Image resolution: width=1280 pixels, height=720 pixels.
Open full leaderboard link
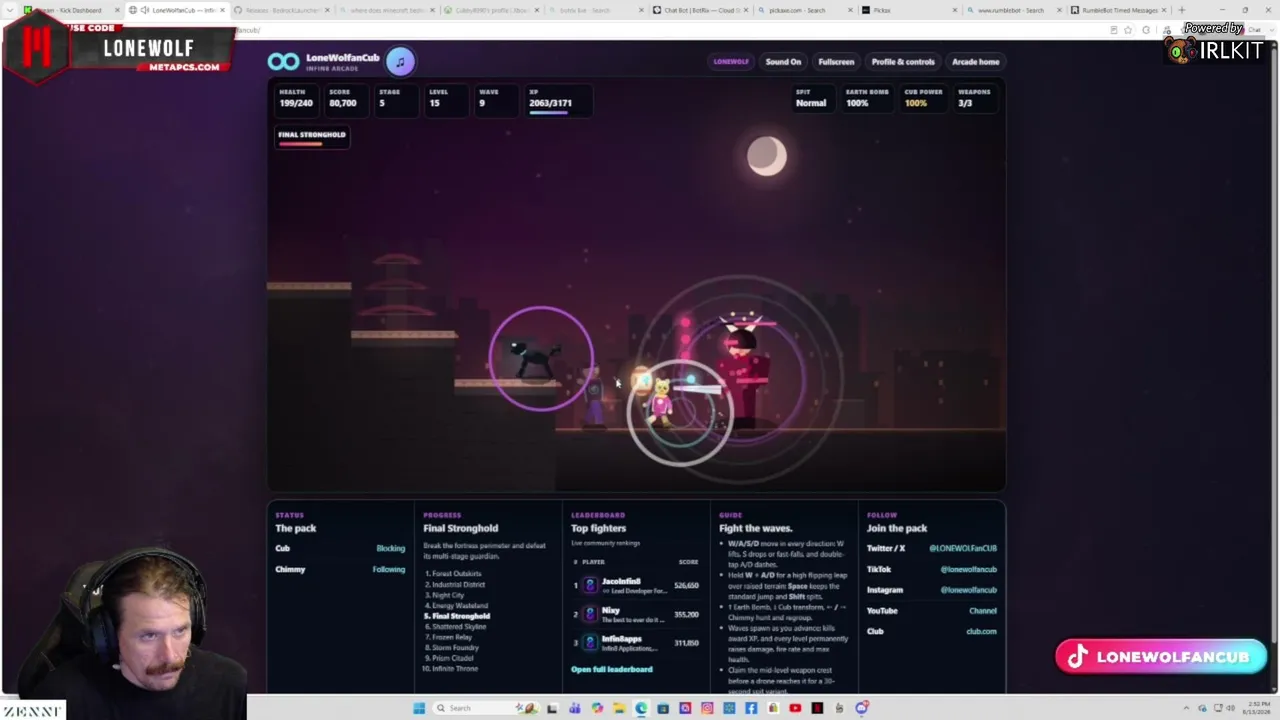611,669
